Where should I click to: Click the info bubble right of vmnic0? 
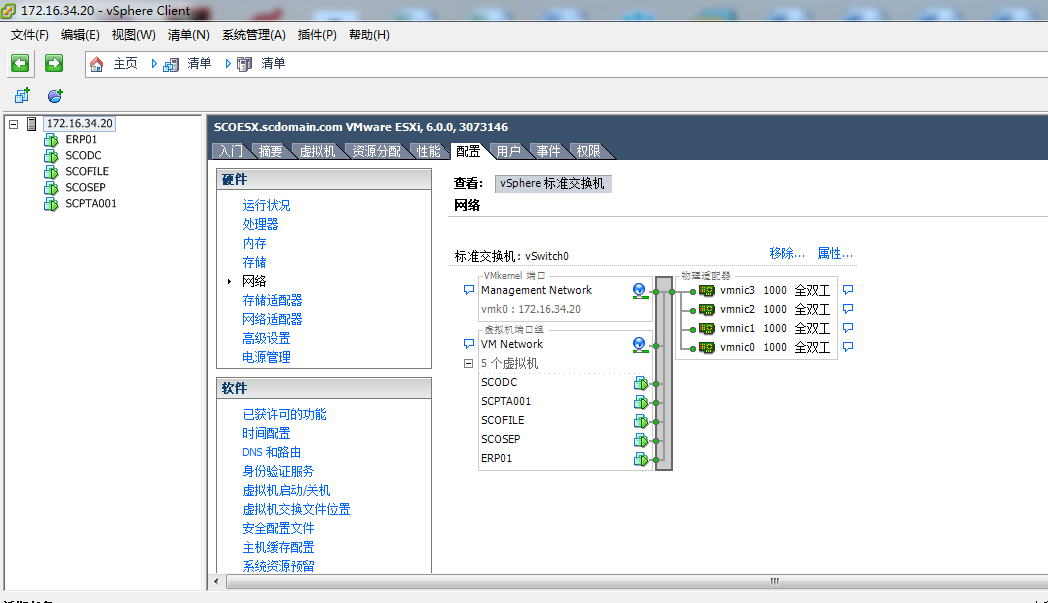click(x=848, y=347)
